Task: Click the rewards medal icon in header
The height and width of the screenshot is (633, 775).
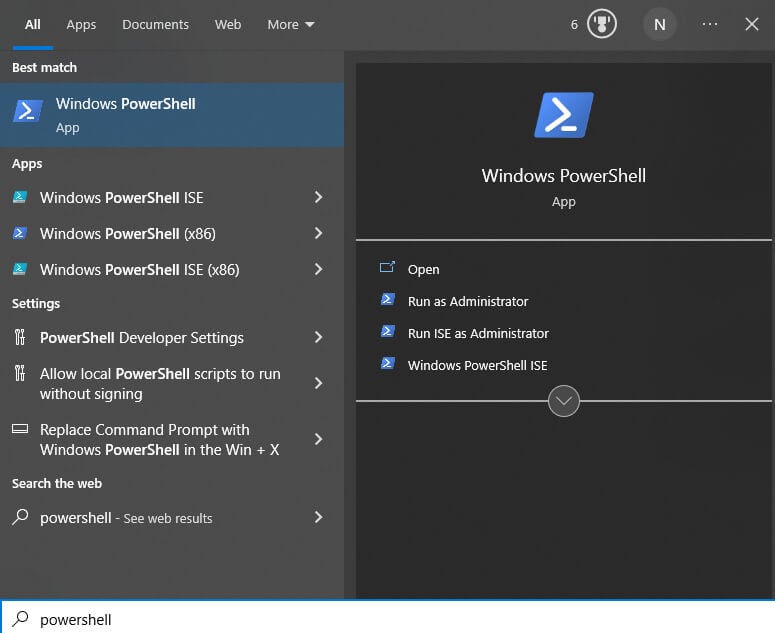Action: tap(600, 24)
